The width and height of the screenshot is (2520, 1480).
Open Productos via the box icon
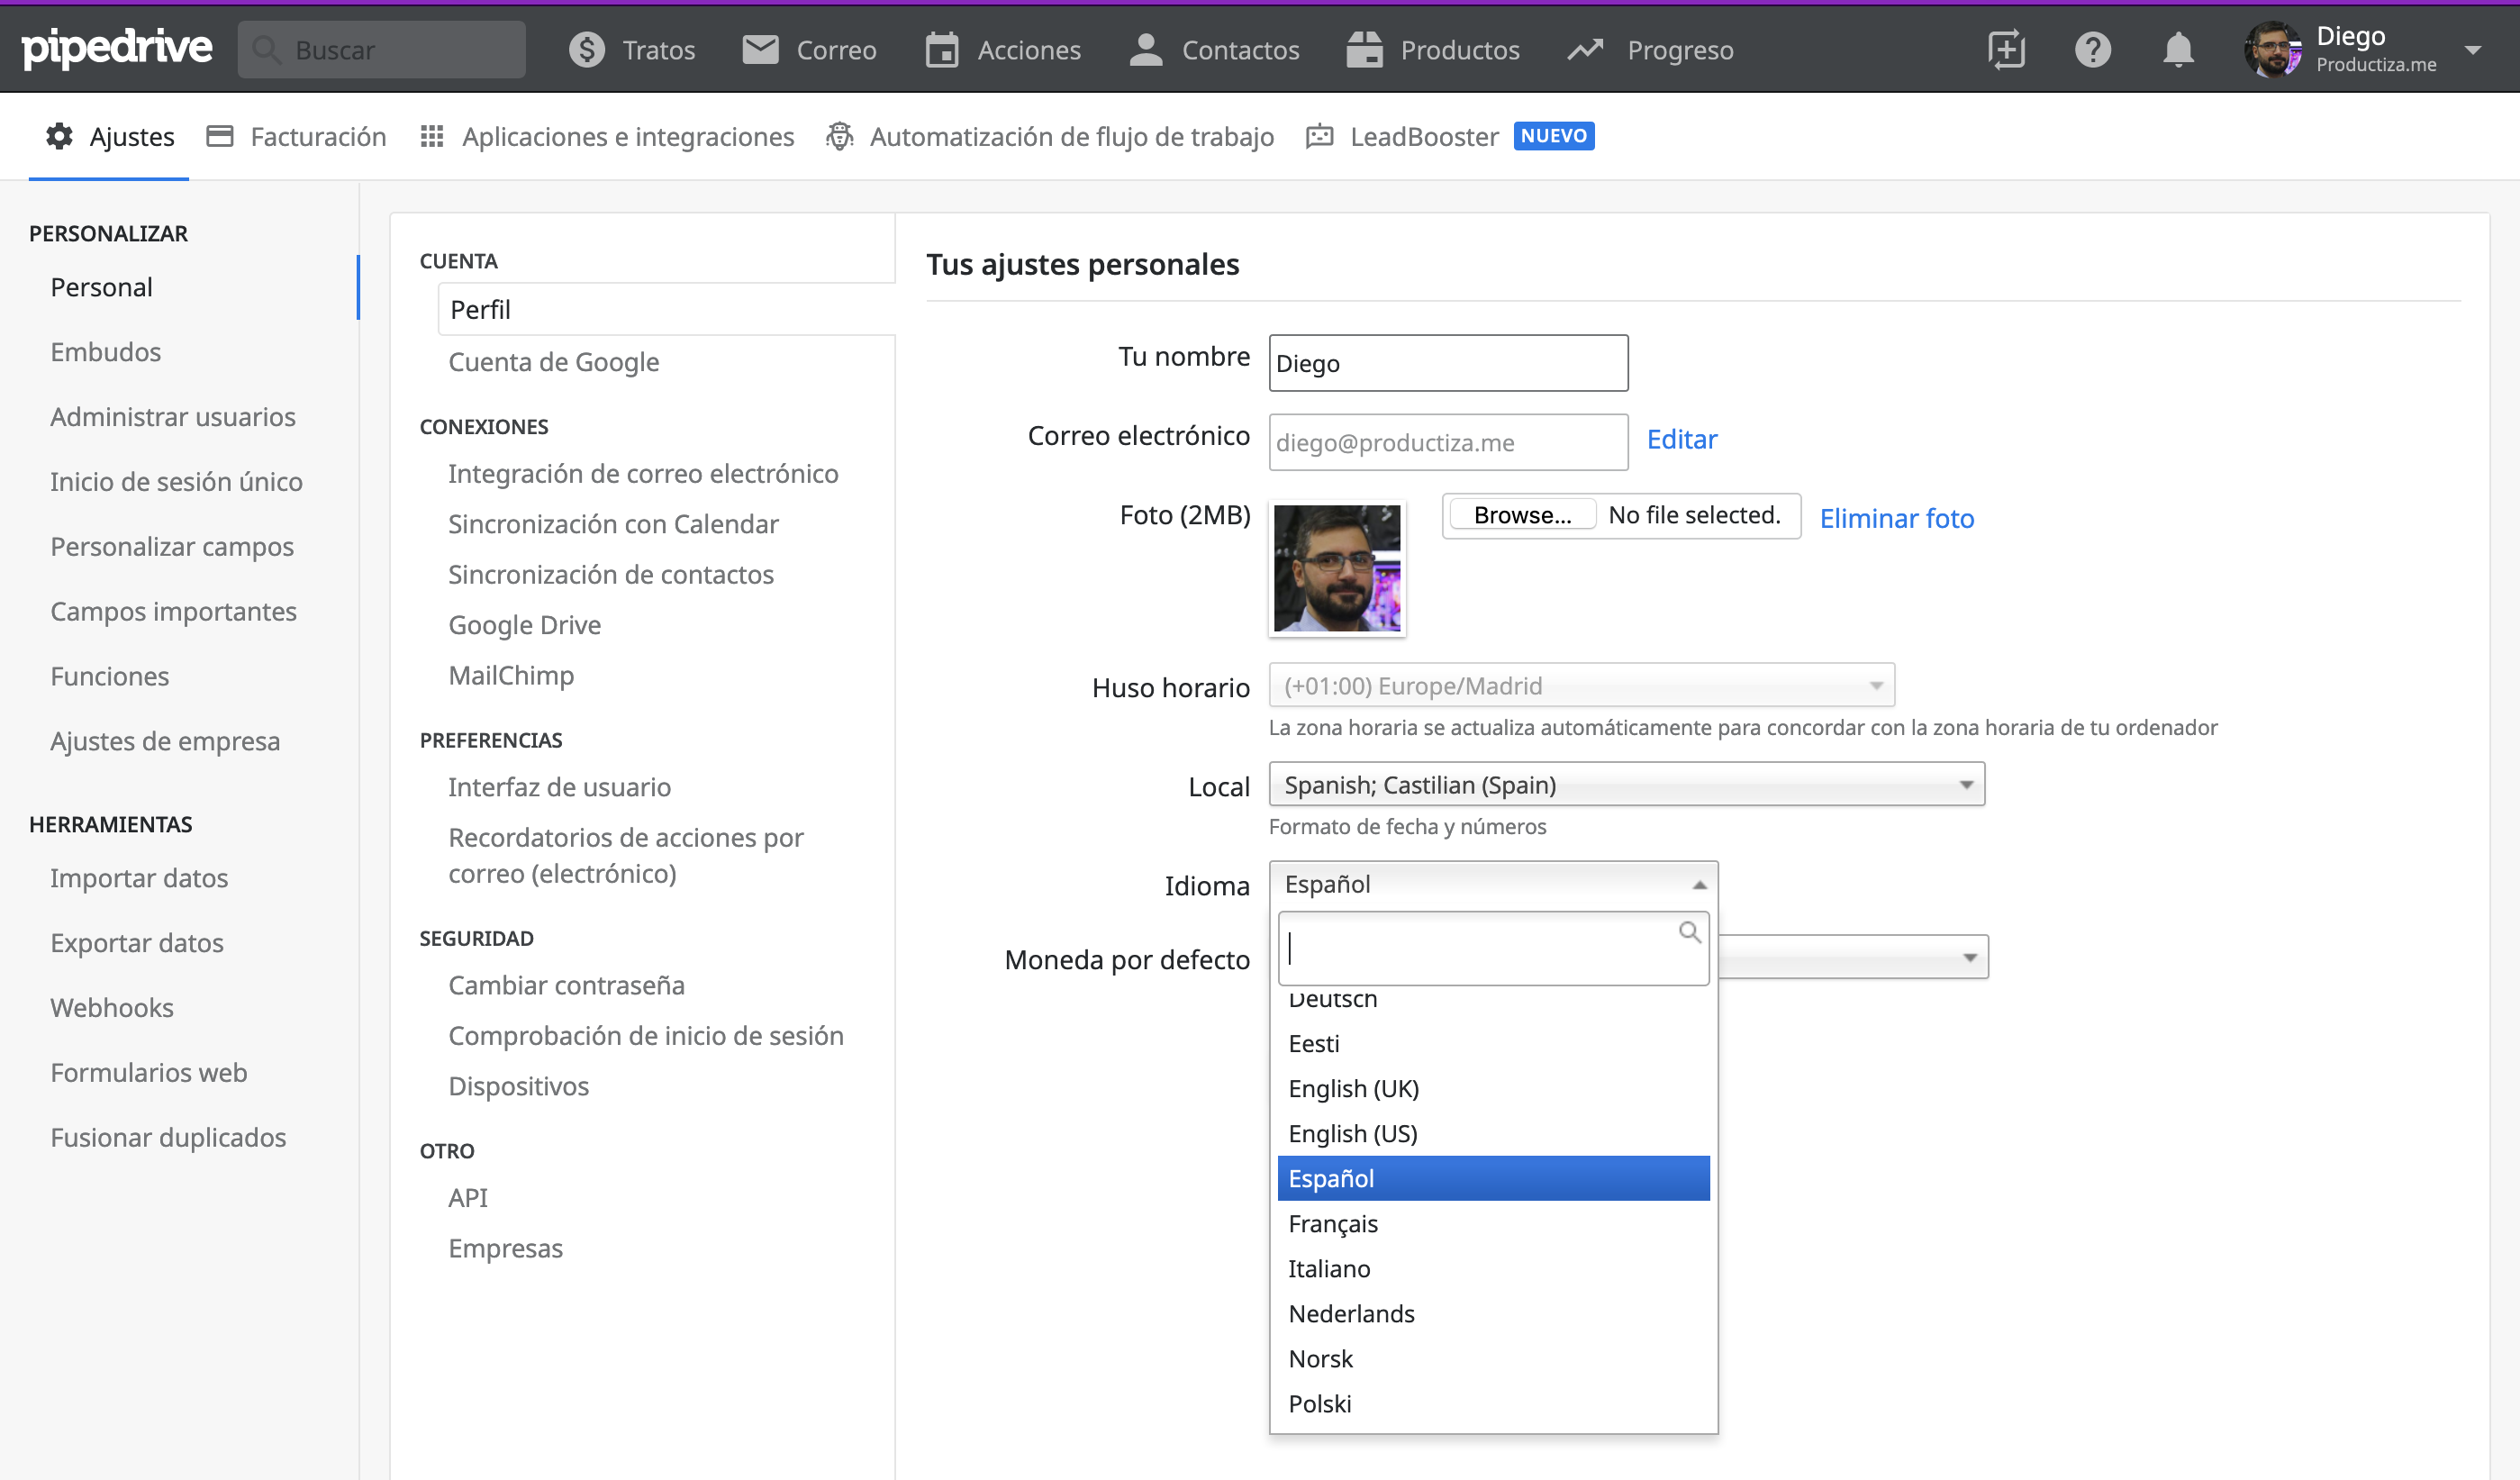pos(1364,49)
